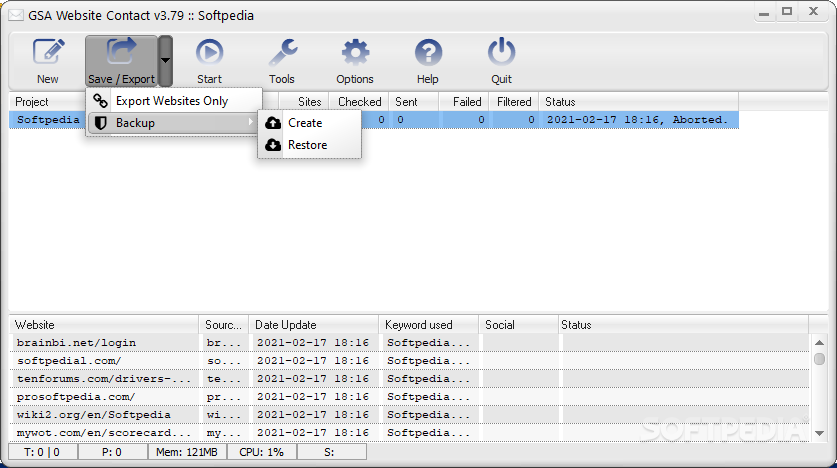Select Restore backup option
This screenshot has width=837, height=468.
(309, 145)
